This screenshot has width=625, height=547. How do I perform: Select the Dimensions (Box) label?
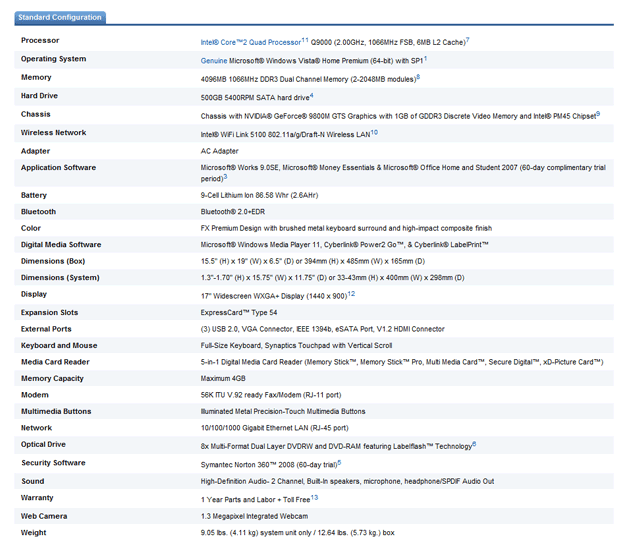coord(53,261)
